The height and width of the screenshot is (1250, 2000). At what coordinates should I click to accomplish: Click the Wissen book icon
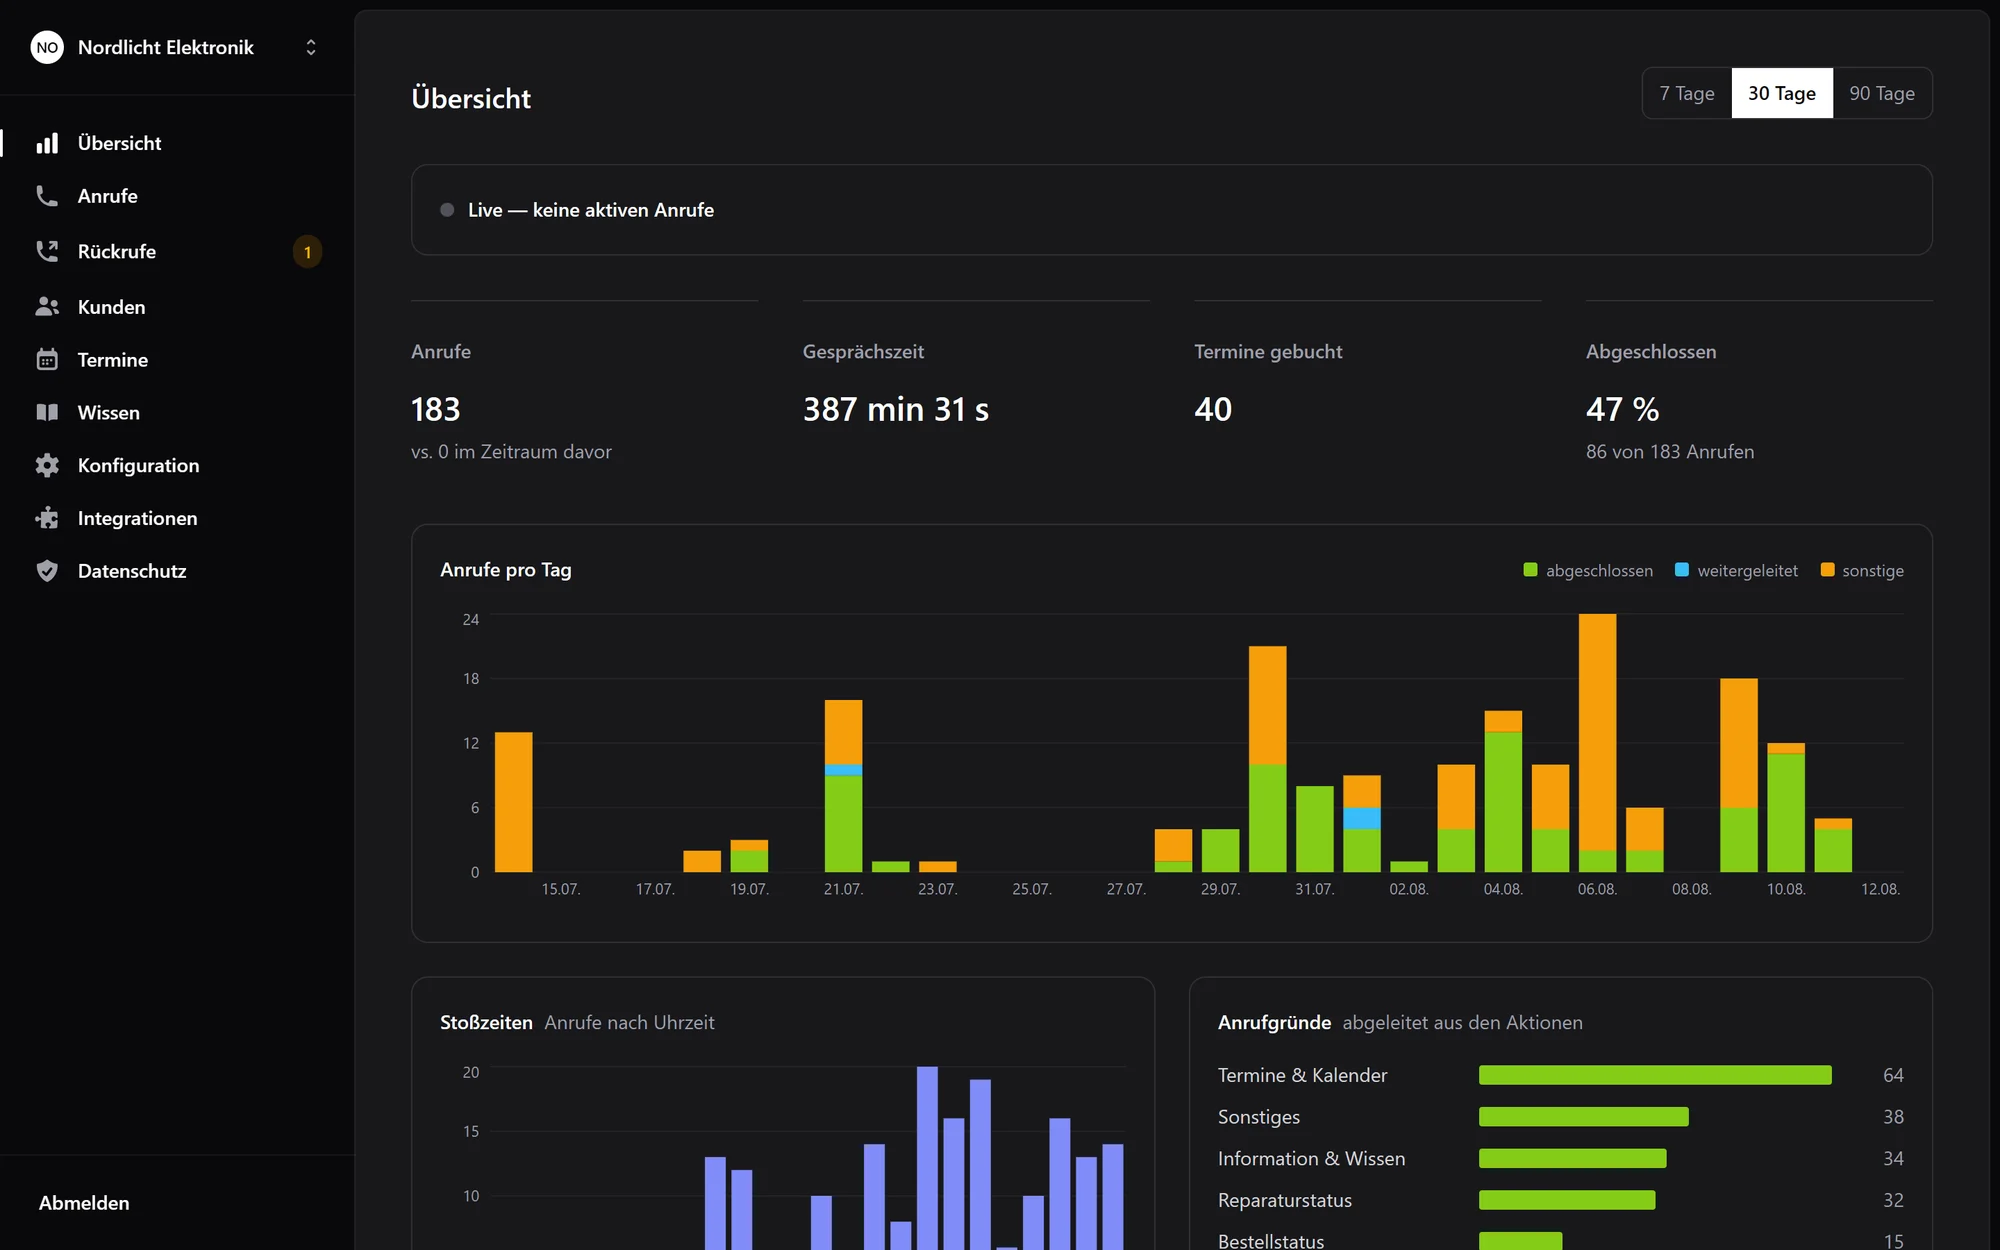[x=47, y=413]
